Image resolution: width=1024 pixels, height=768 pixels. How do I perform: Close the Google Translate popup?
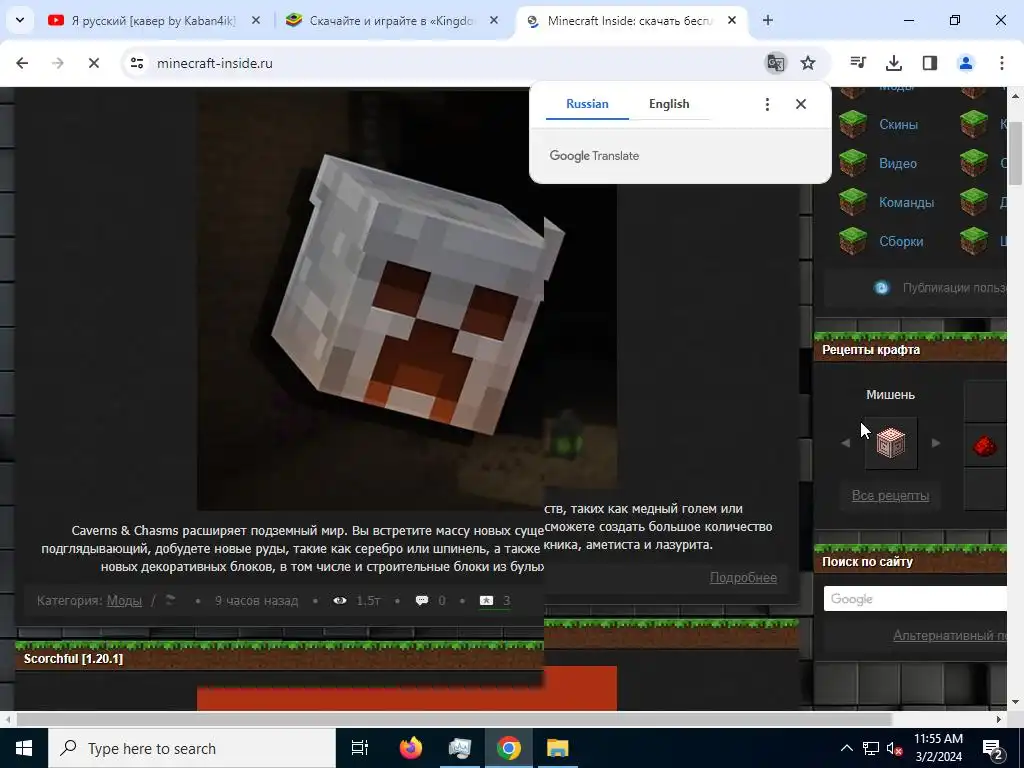point(801,104)
